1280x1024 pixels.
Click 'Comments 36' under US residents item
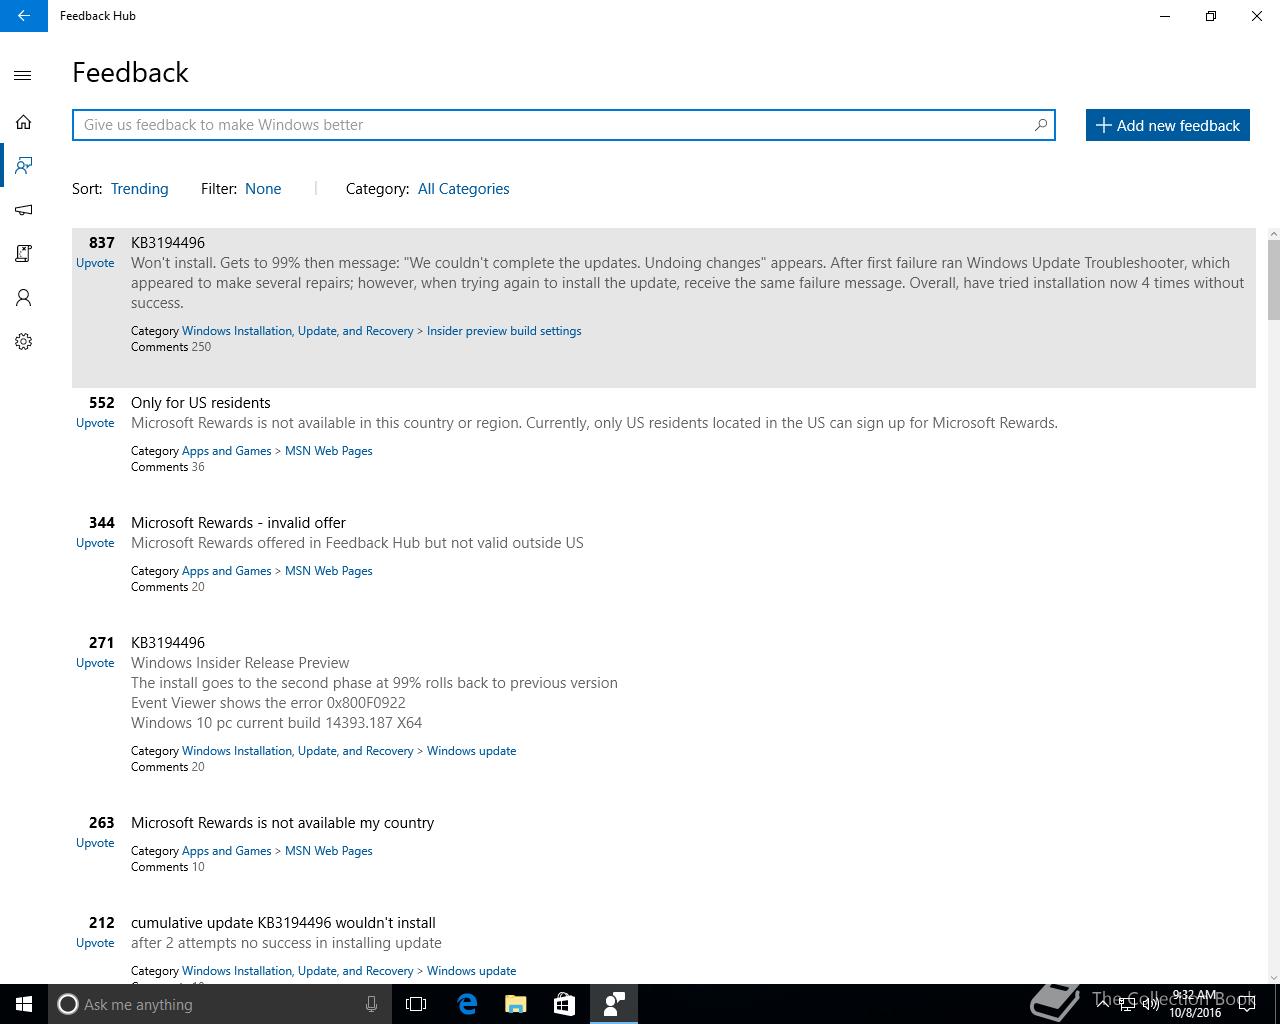168,467
